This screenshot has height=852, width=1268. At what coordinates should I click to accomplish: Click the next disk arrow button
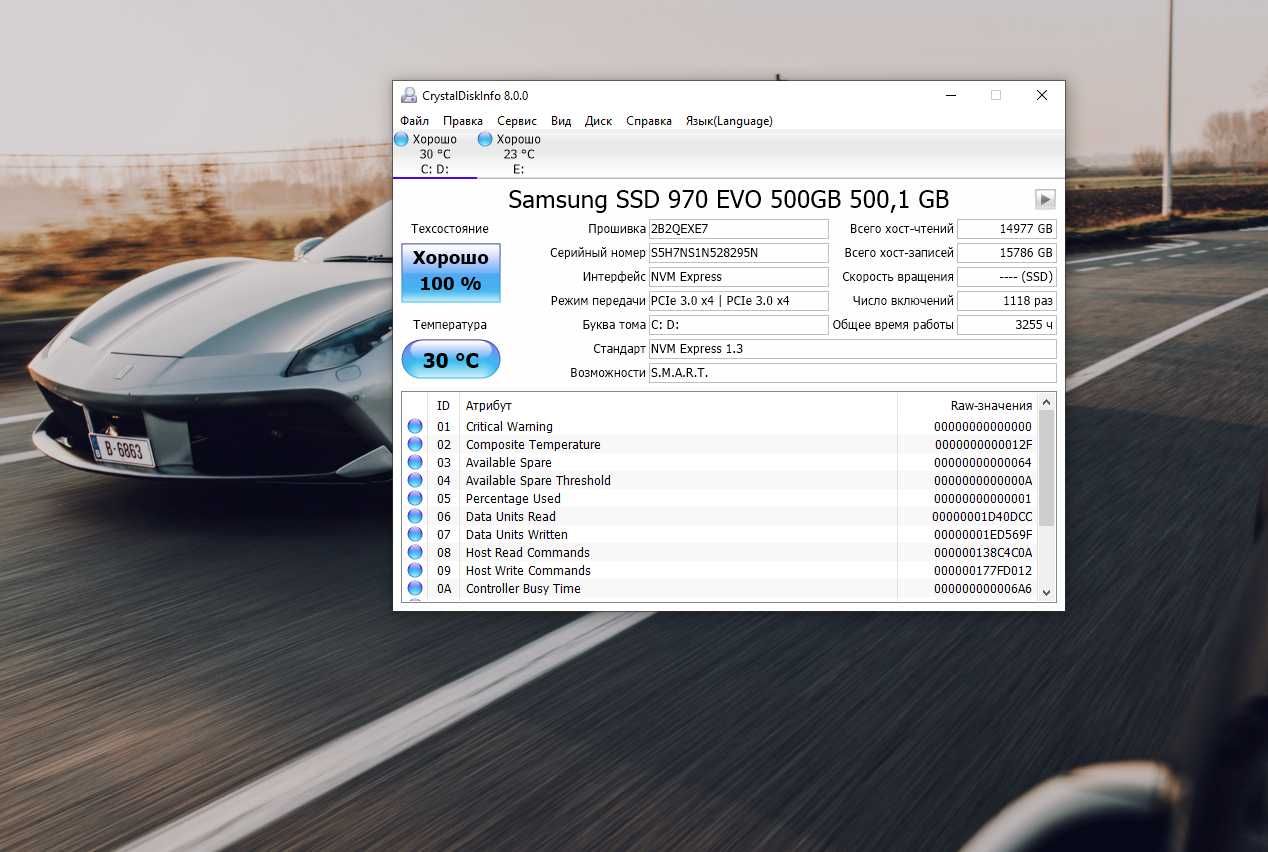click(x=1045, y=199)
